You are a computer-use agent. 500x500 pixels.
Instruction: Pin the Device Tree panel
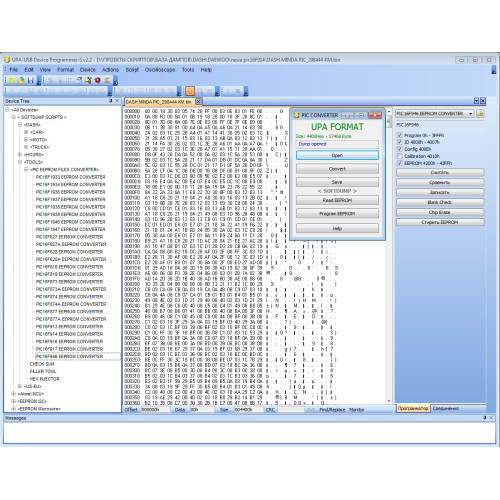click(111, 101)
